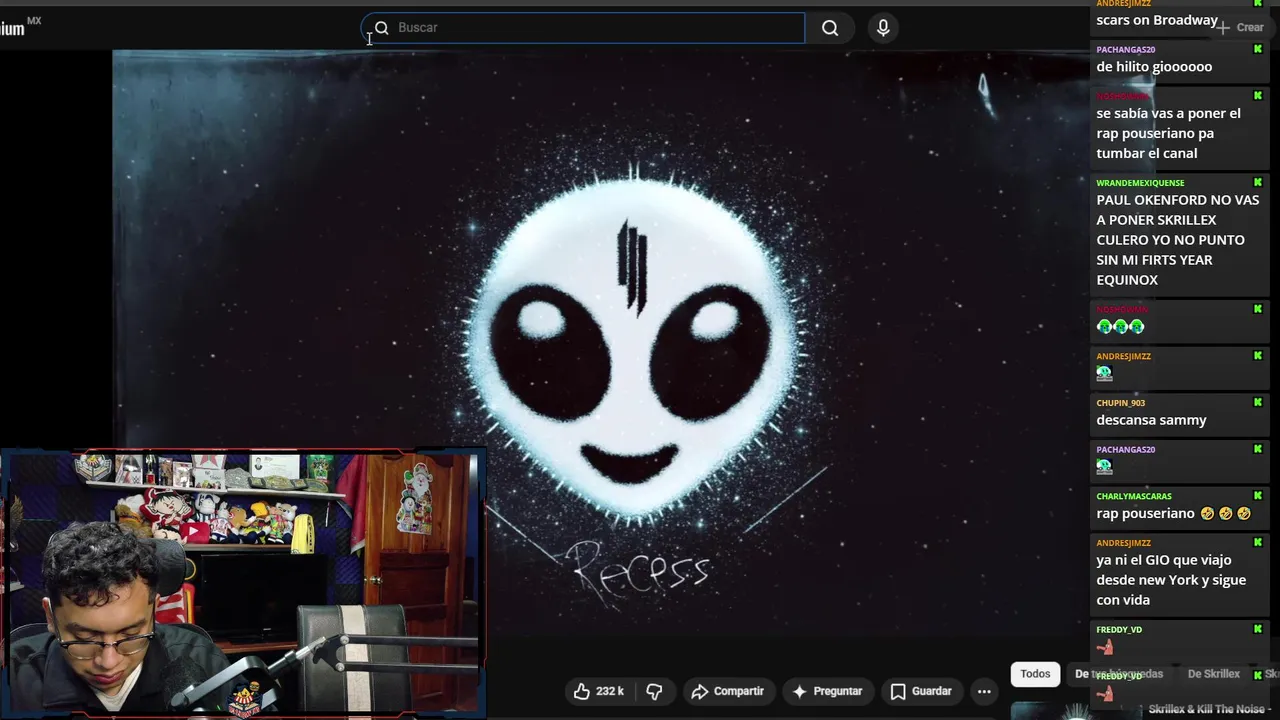Viewport: 1280px width, 720px height.
Task: Click username WRANDEMEXIQUENSE in chat
Action: tap(1140, 183)
